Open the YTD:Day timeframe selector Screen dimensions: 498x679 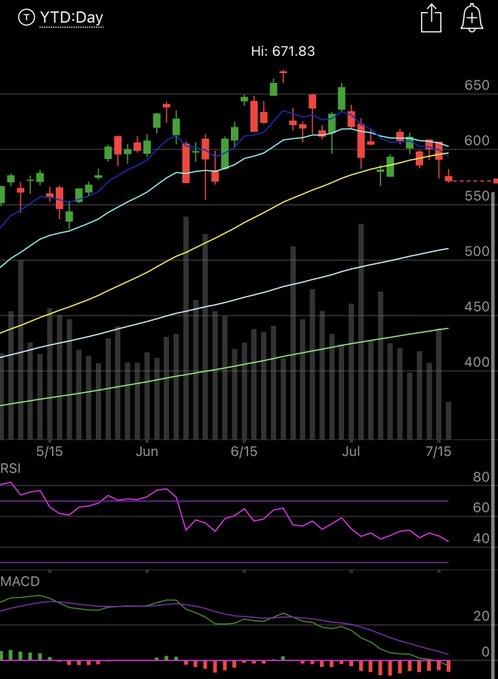click(x=71, y=18)
